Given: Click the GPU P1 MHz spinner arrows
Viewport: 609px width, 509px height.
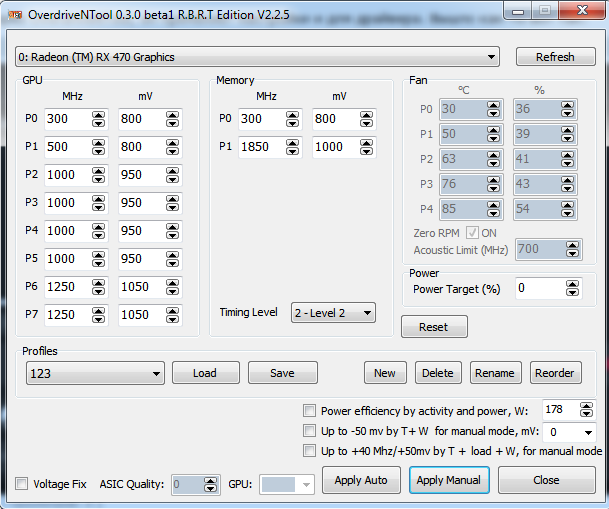Looking at the screenshot, I should click(99, 147).
